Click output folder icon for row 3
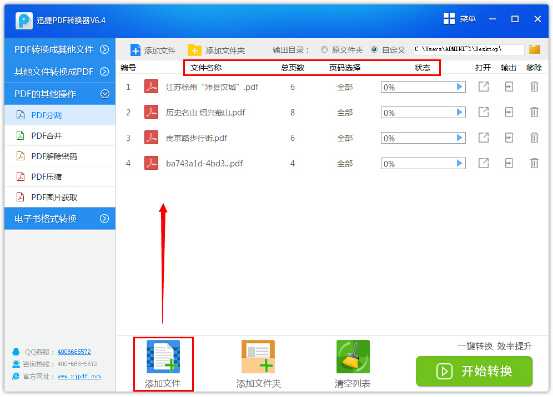 coord(509,138)
